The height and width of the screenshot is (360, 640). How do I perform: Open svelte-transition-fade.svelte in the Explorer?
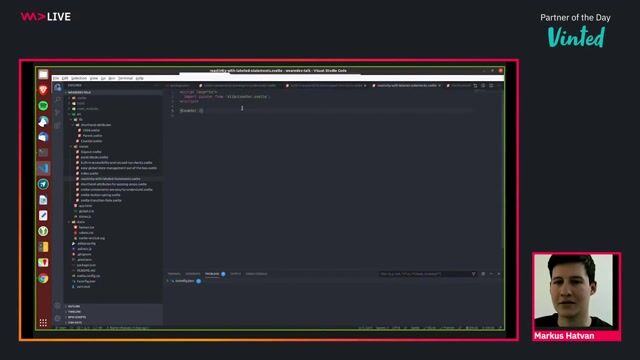(x=101, y=200)
